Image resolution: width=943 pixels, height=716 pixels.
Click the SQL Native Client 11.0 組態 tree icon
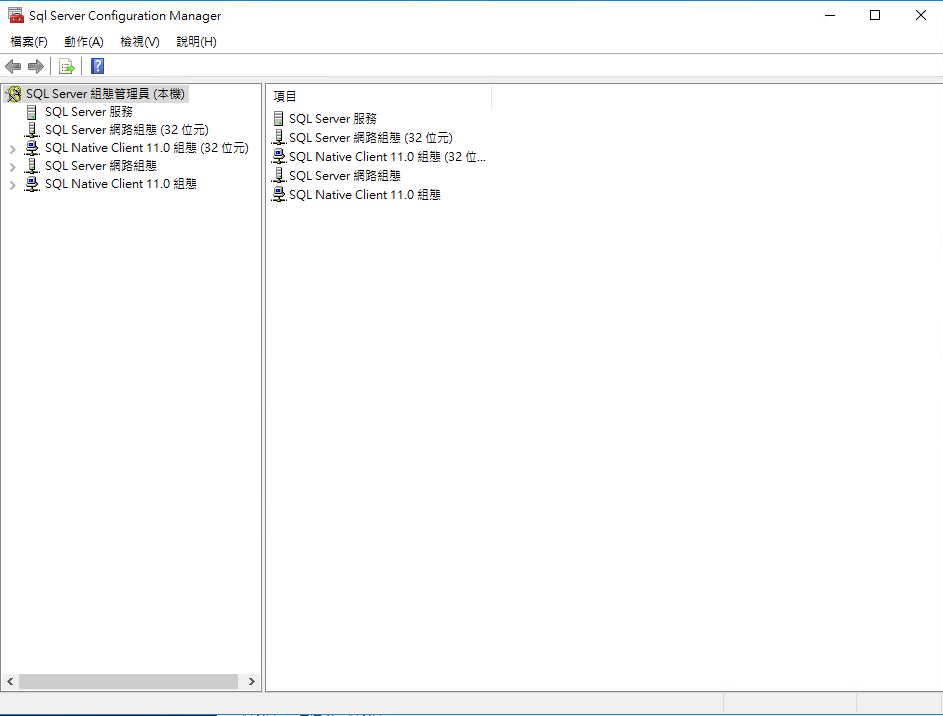(x=32, y=184)
